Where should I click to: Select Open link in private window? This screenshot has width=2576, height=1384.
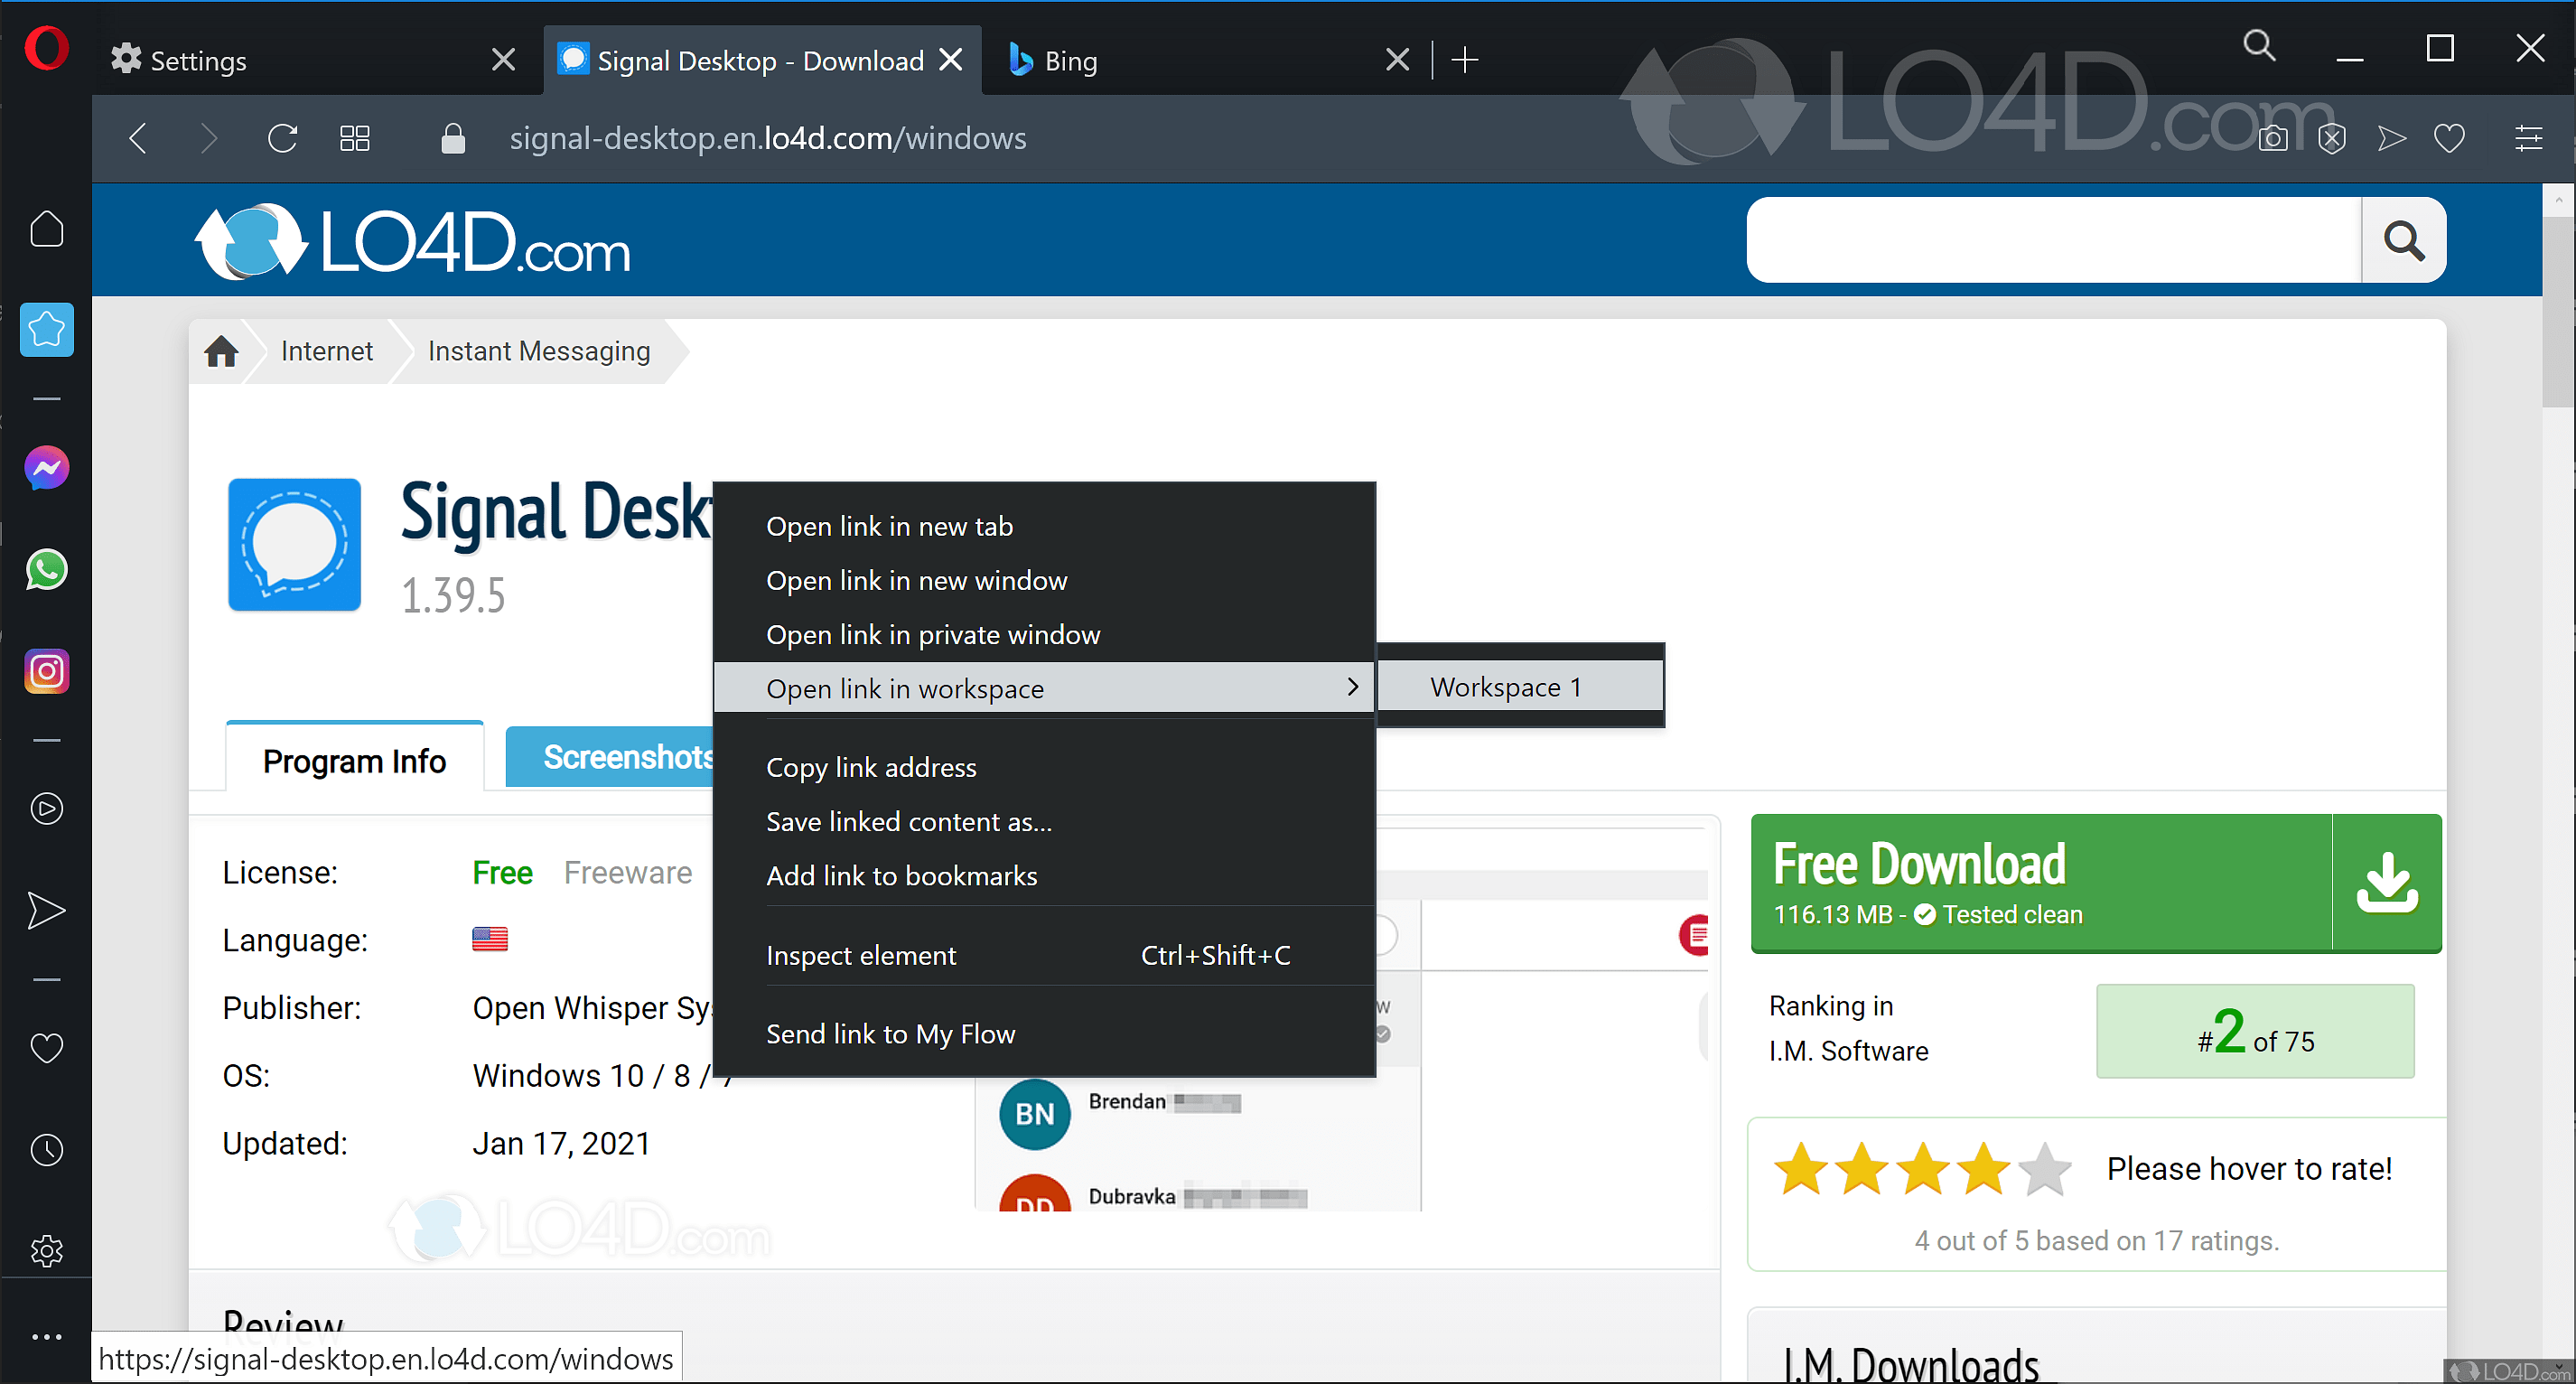[933, 634]
